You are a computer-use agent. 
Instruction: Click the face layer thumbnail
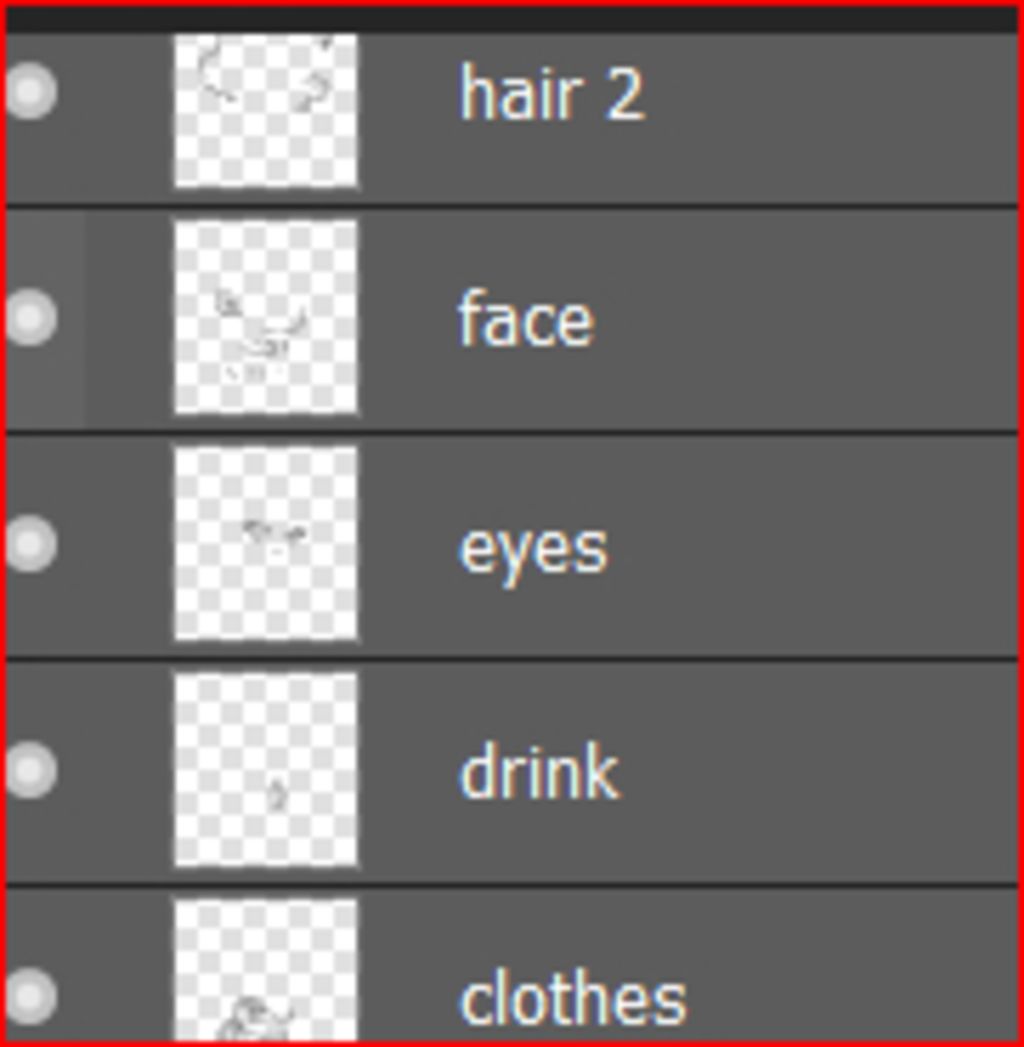266,318
